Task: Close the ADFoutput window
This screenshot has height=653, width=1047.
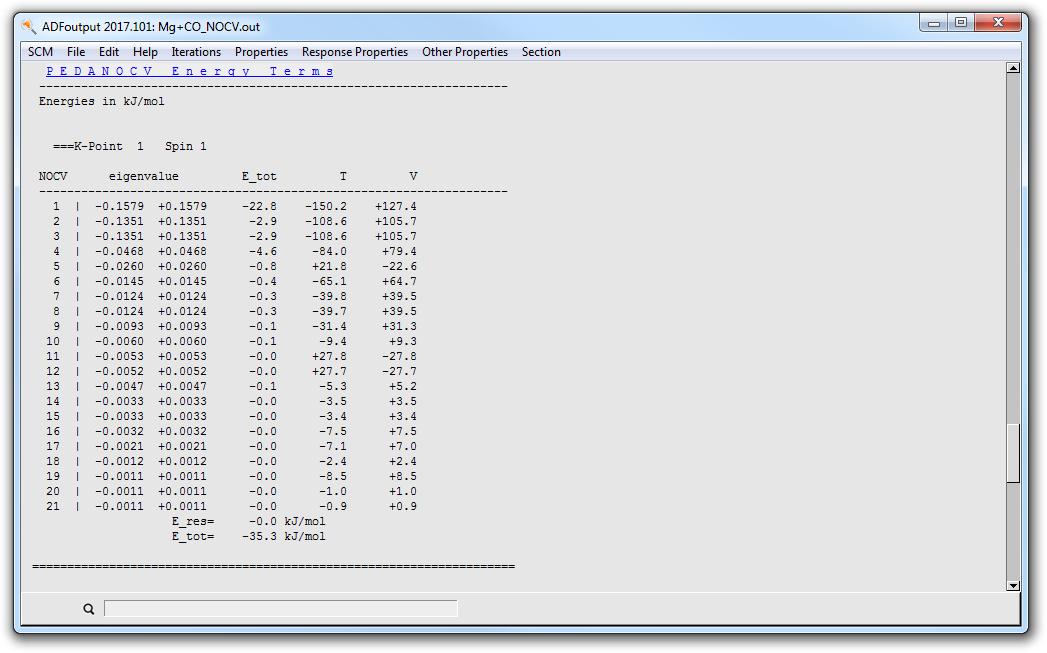Action: tap(998, 23)
